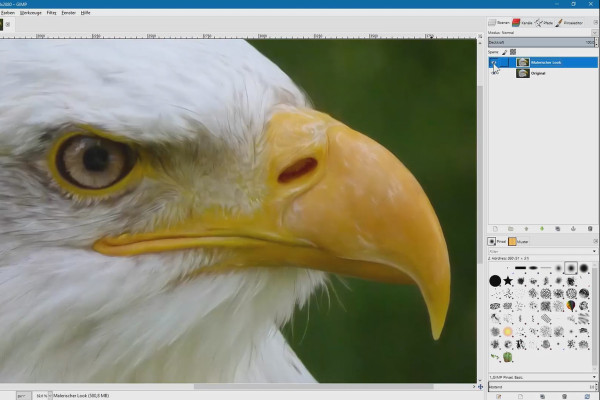Toggle lock pixels paintbrush icon

(504, 52)
